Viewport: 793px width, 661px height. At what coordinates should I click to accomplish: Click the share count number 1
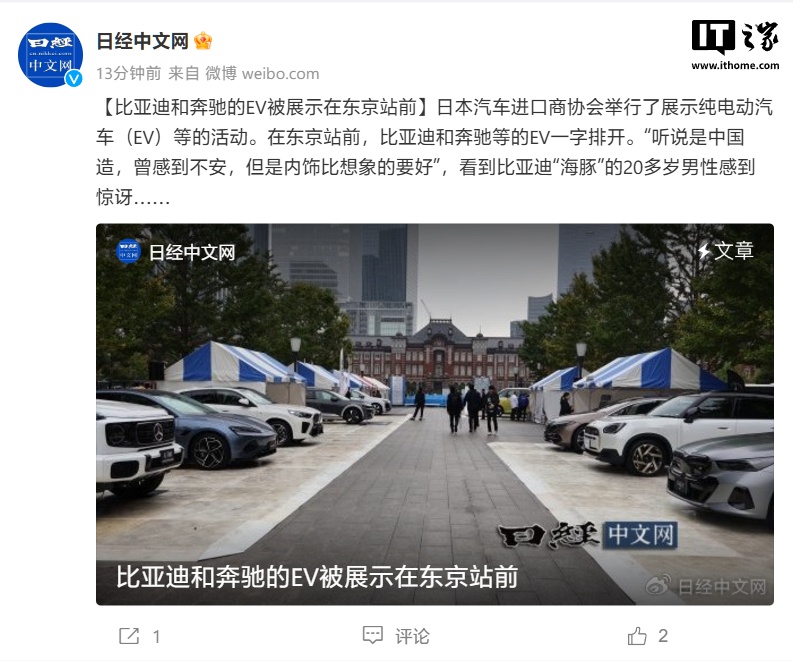157,636
